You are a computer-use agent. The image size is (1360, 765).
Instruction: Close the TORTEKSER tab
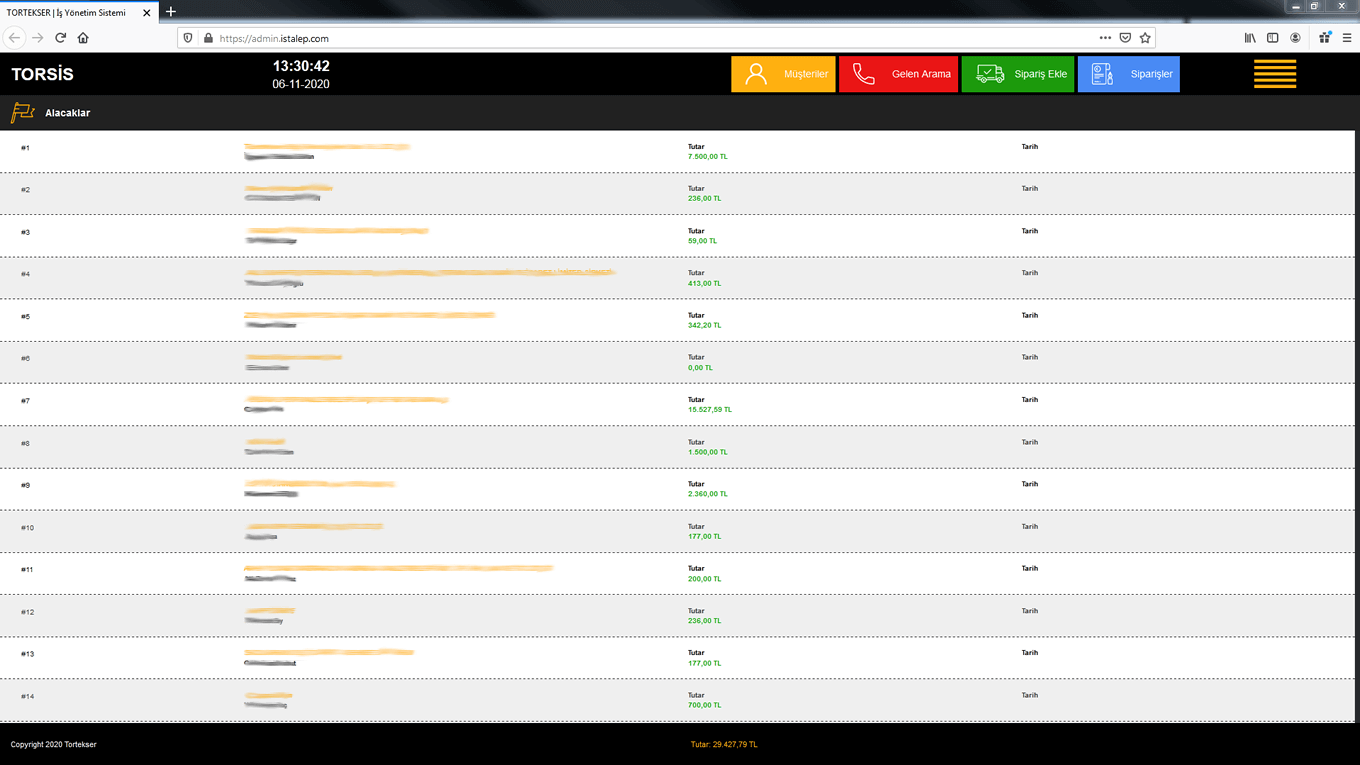tap(147, 12)
